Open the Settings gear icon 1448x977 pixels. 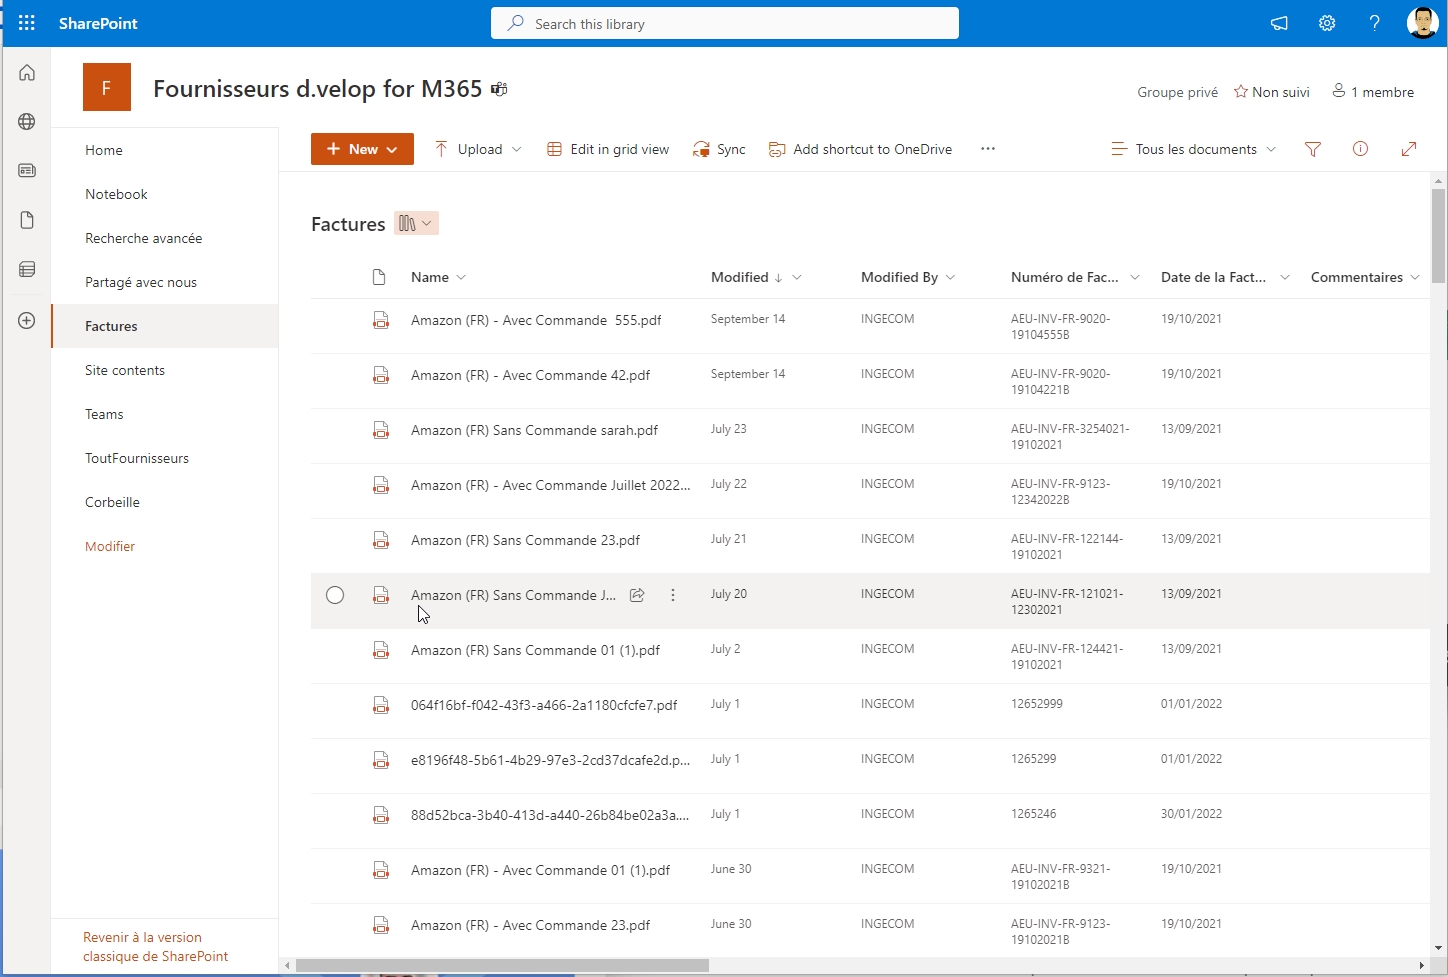click(1327, 23)
